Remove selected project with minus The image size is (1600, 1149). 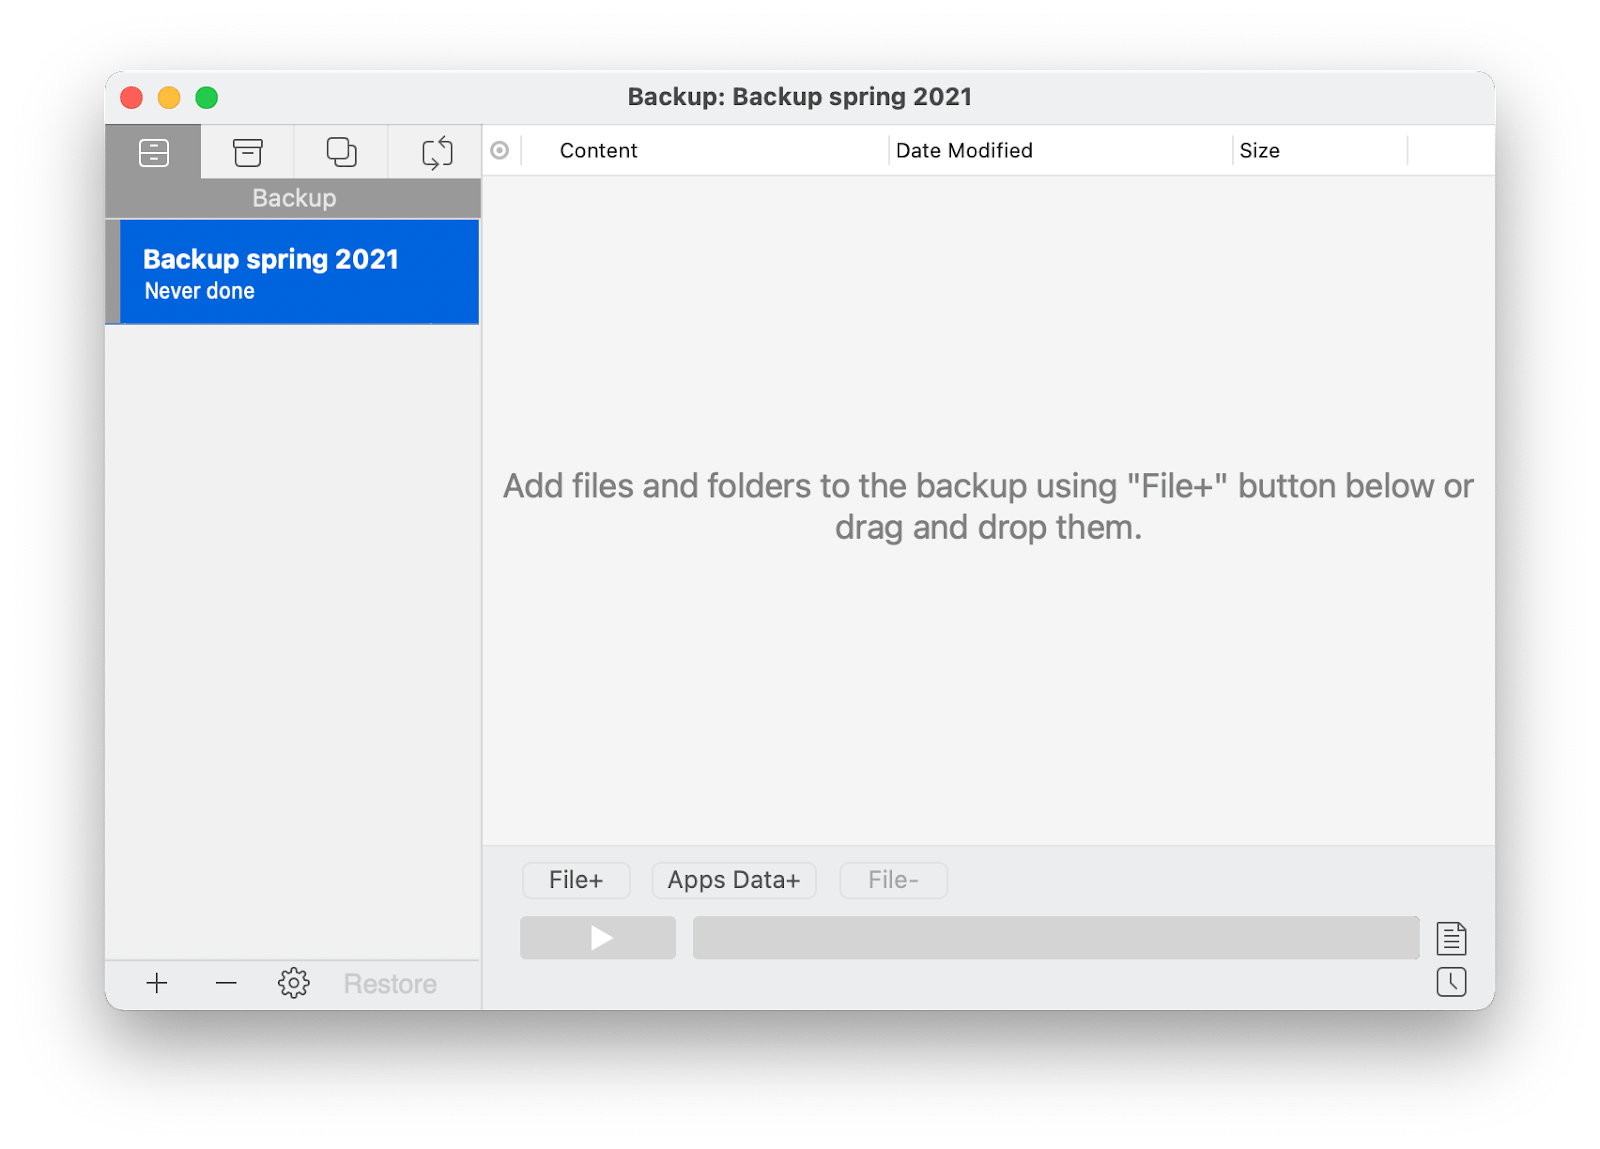click(225, 983)
